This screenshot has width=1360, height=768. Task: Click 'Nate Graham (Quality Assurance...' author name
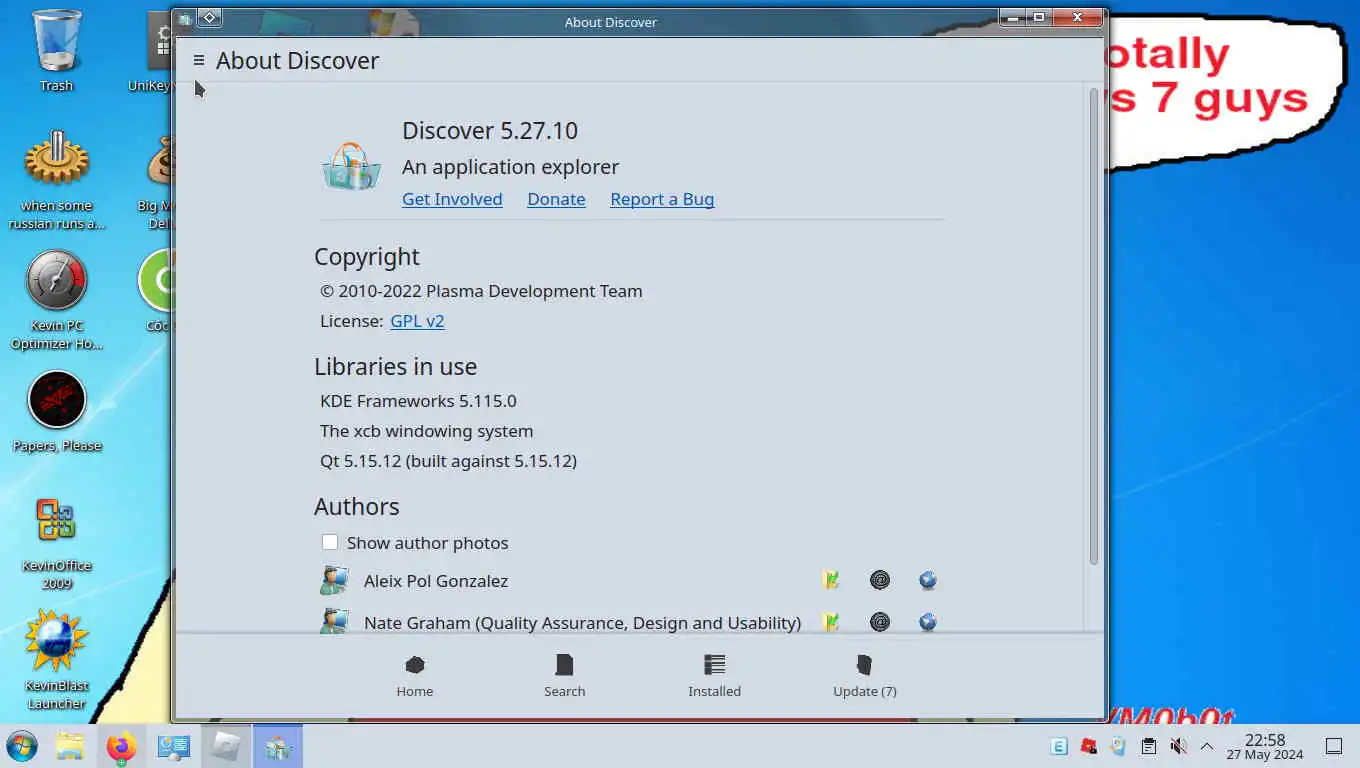pyautogui.click(x=582, y=622)
